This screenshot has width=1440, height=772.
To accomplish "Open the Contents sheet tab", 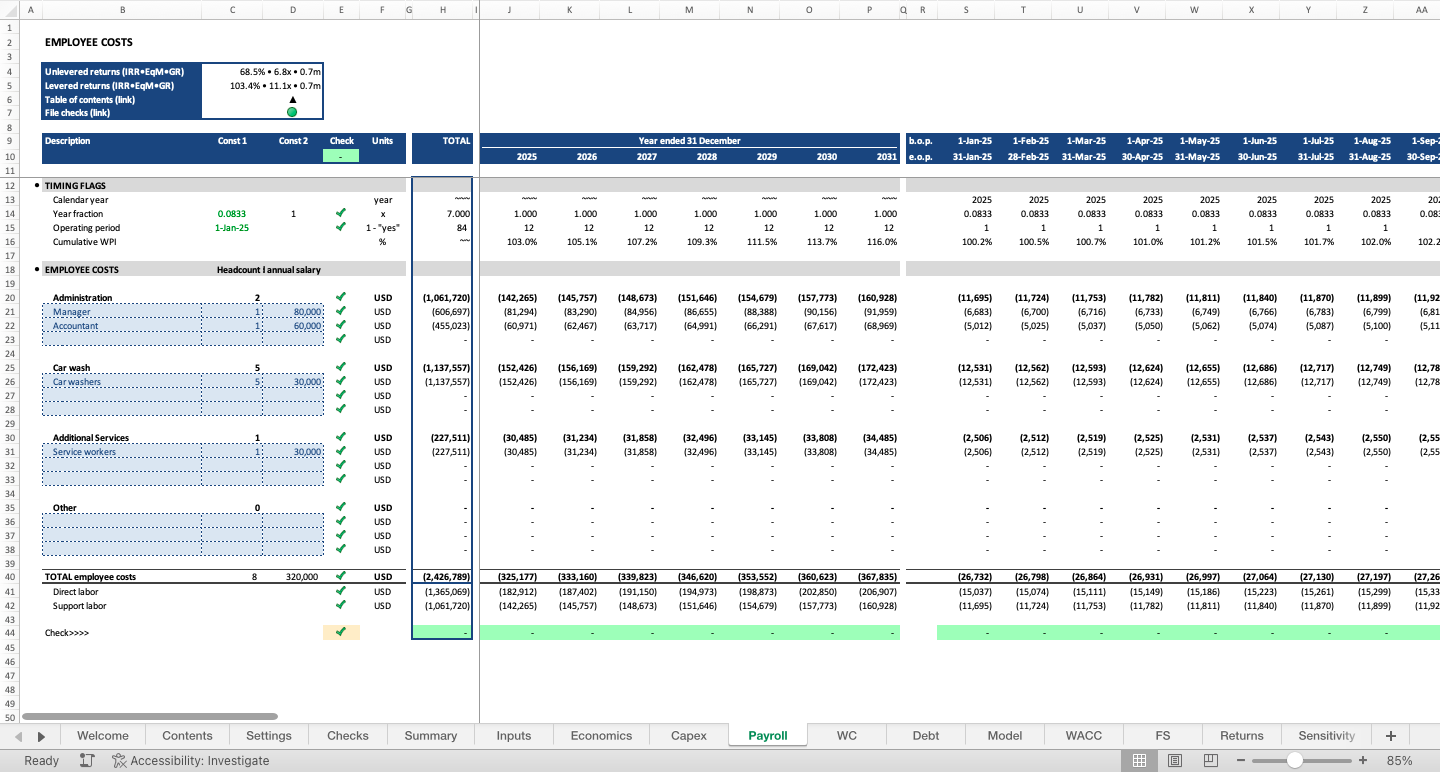I will 187,736.
